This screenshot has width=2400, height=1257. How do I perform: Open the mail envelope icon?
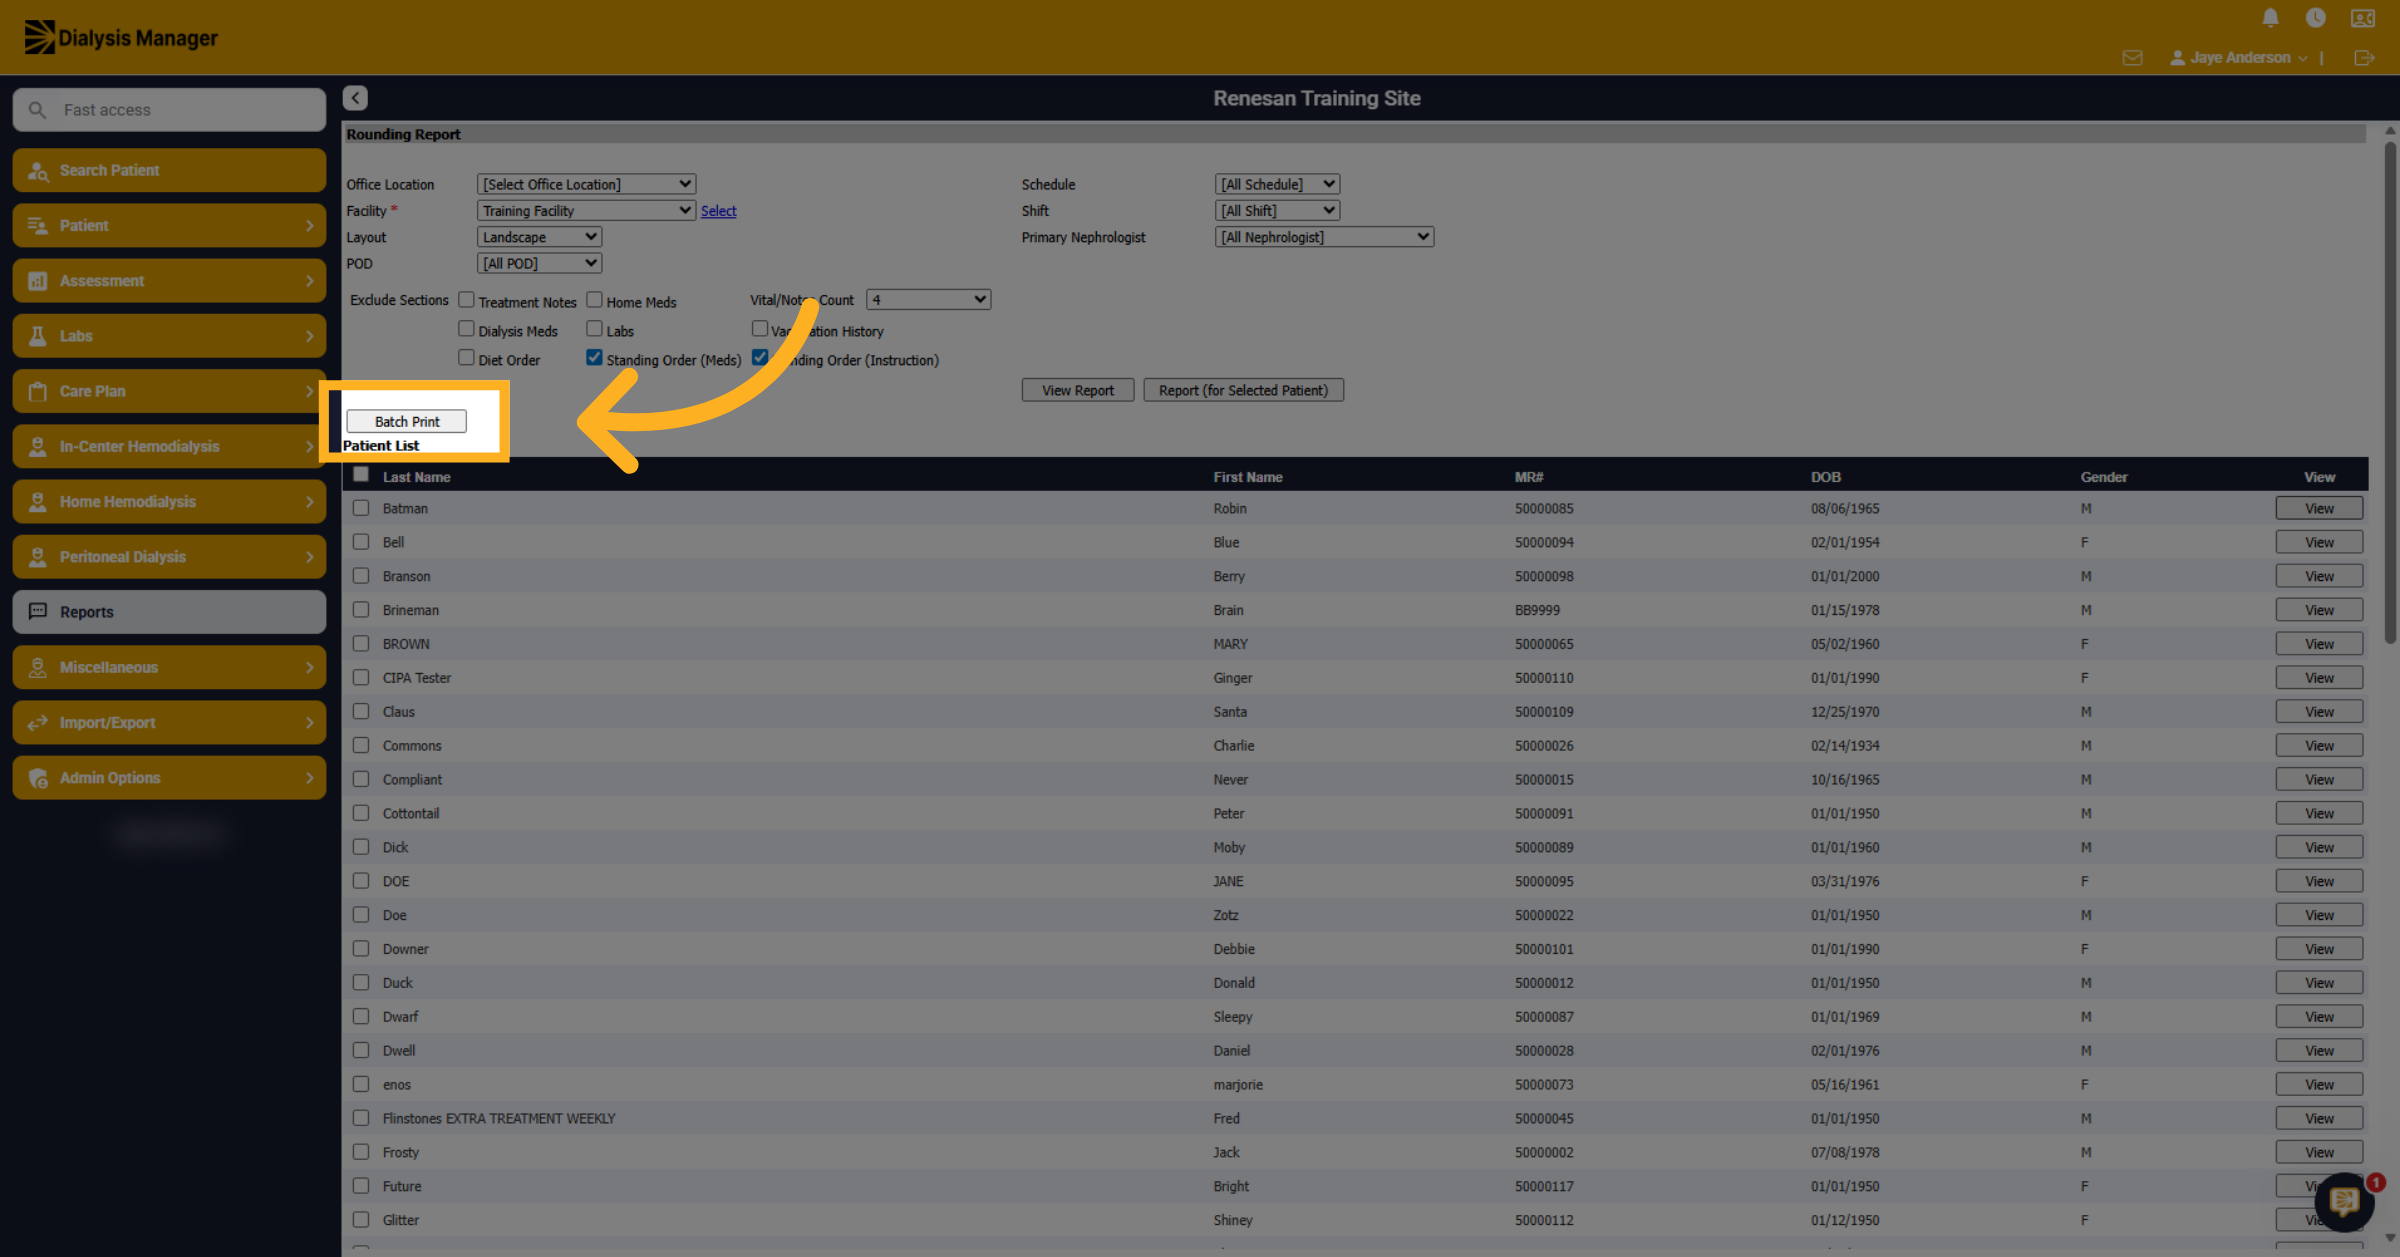[2132, 58]
